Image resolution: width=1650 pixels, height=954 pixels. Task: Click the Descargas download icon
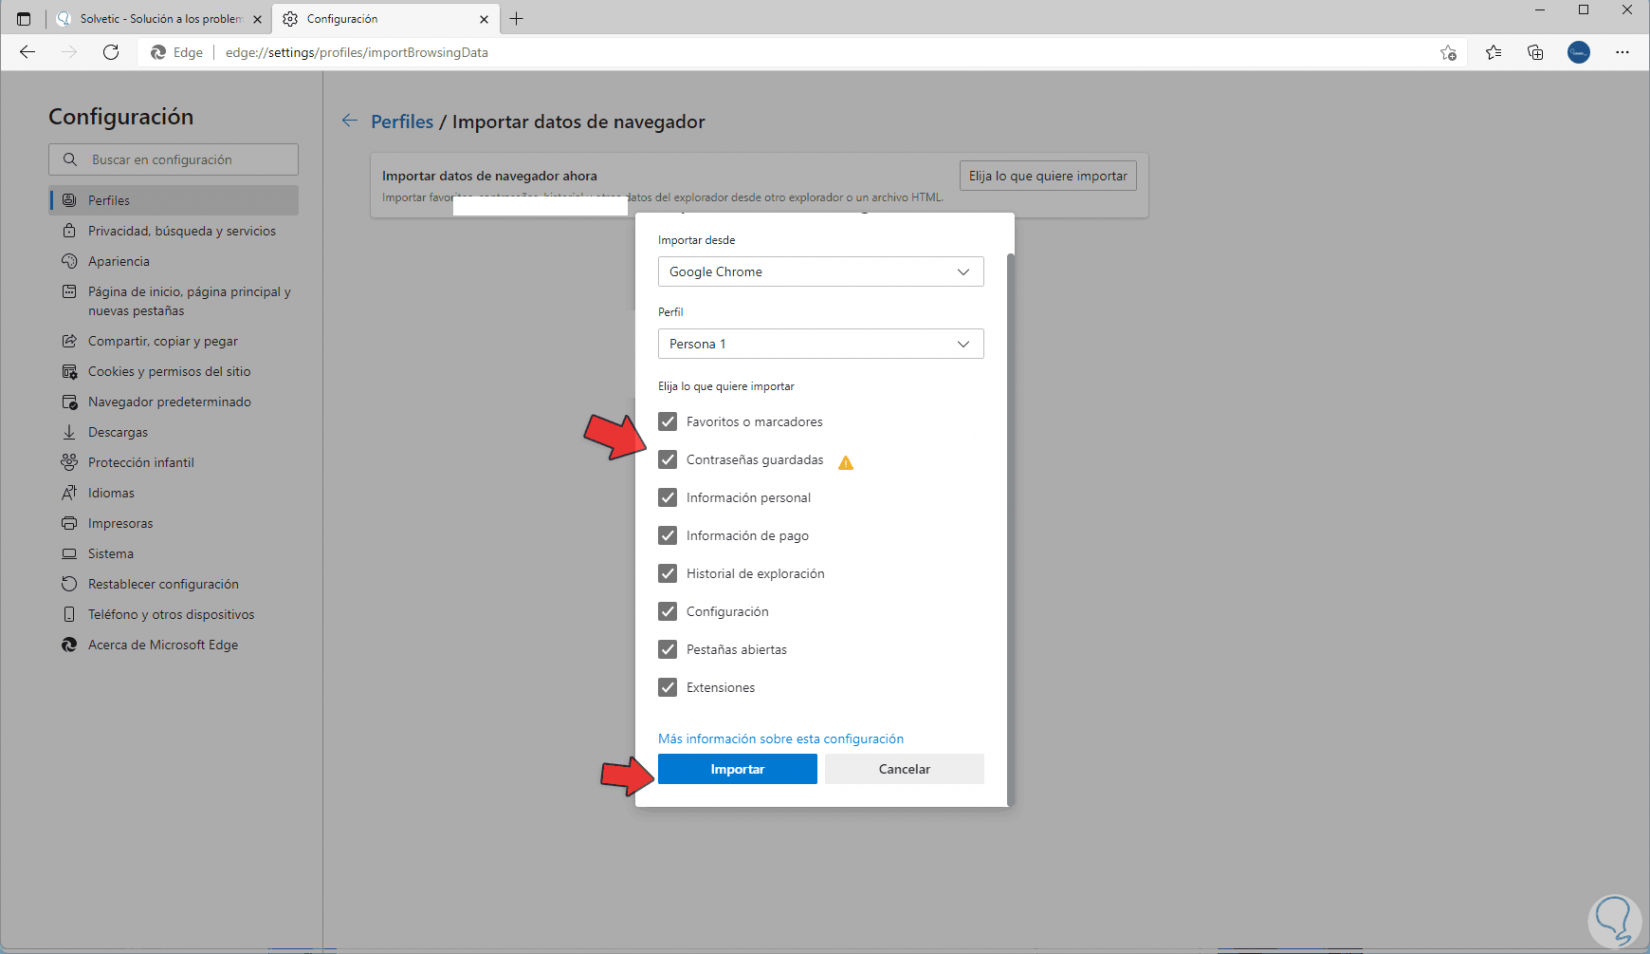point(69,432)
